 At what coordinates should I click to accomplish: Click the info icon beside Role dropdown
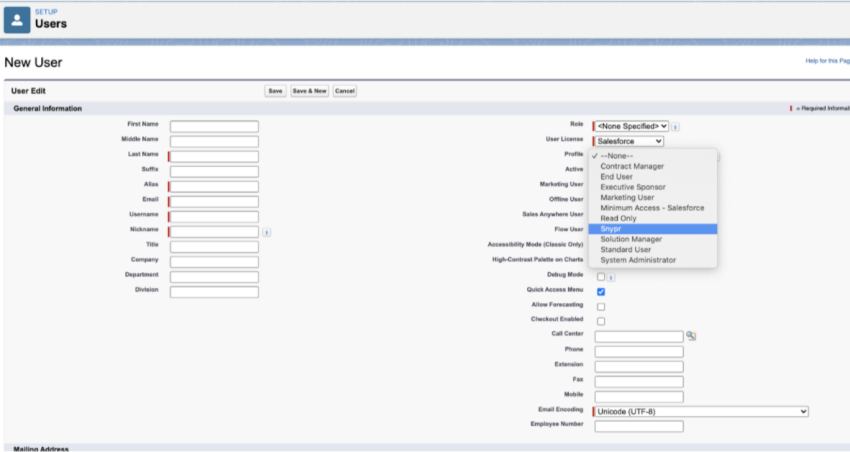click(676, 127)
